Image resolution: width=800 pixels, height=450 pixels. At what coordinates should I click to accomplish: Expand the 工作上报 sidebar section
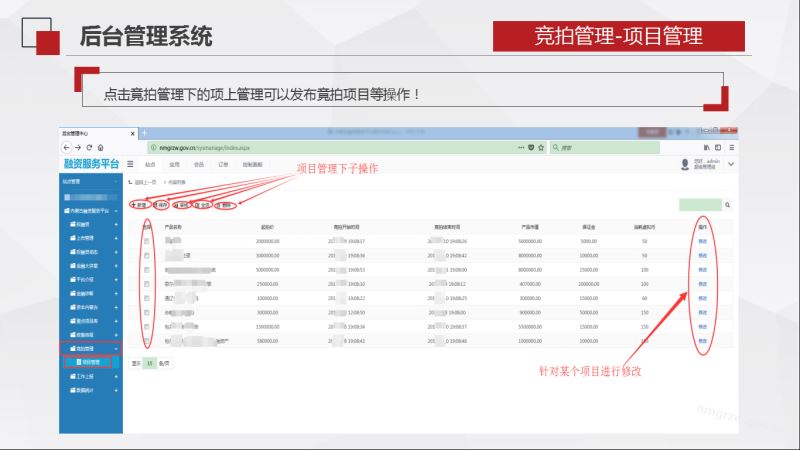tap(116, 375)
